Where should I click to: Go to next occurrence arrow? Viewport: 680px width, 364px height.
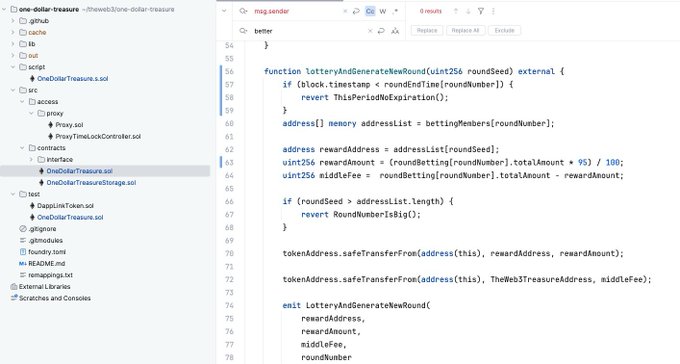pyautogui.click(x=468, y=11)
